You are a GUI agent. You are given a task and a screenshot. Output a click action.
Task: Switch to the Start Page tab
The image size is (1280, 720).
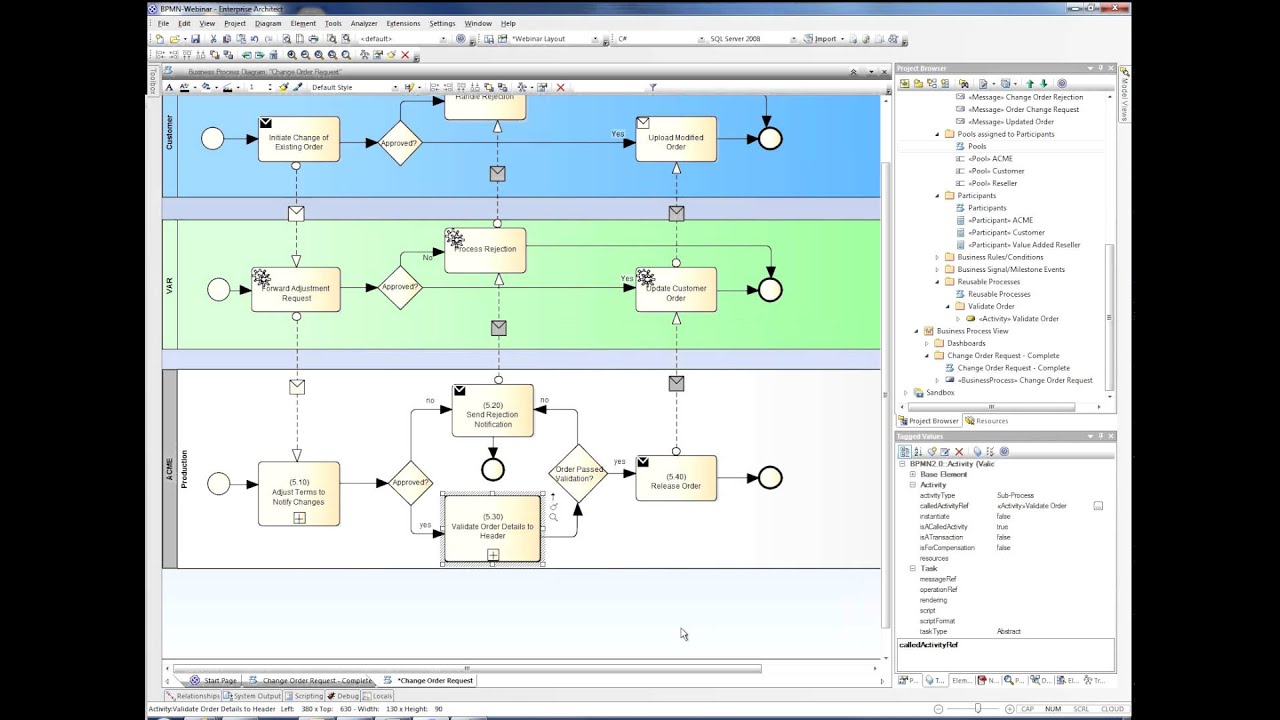click(x=214, y=681)
